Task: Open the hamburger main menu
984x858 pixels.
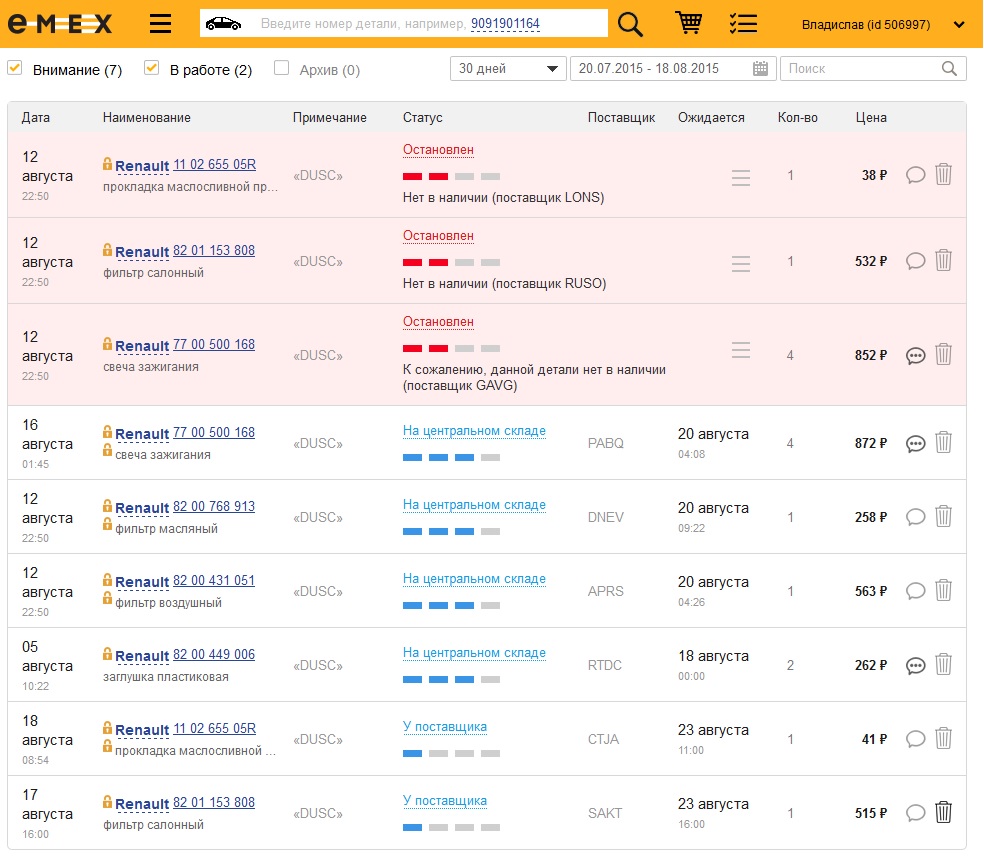Action: [160, 24]
